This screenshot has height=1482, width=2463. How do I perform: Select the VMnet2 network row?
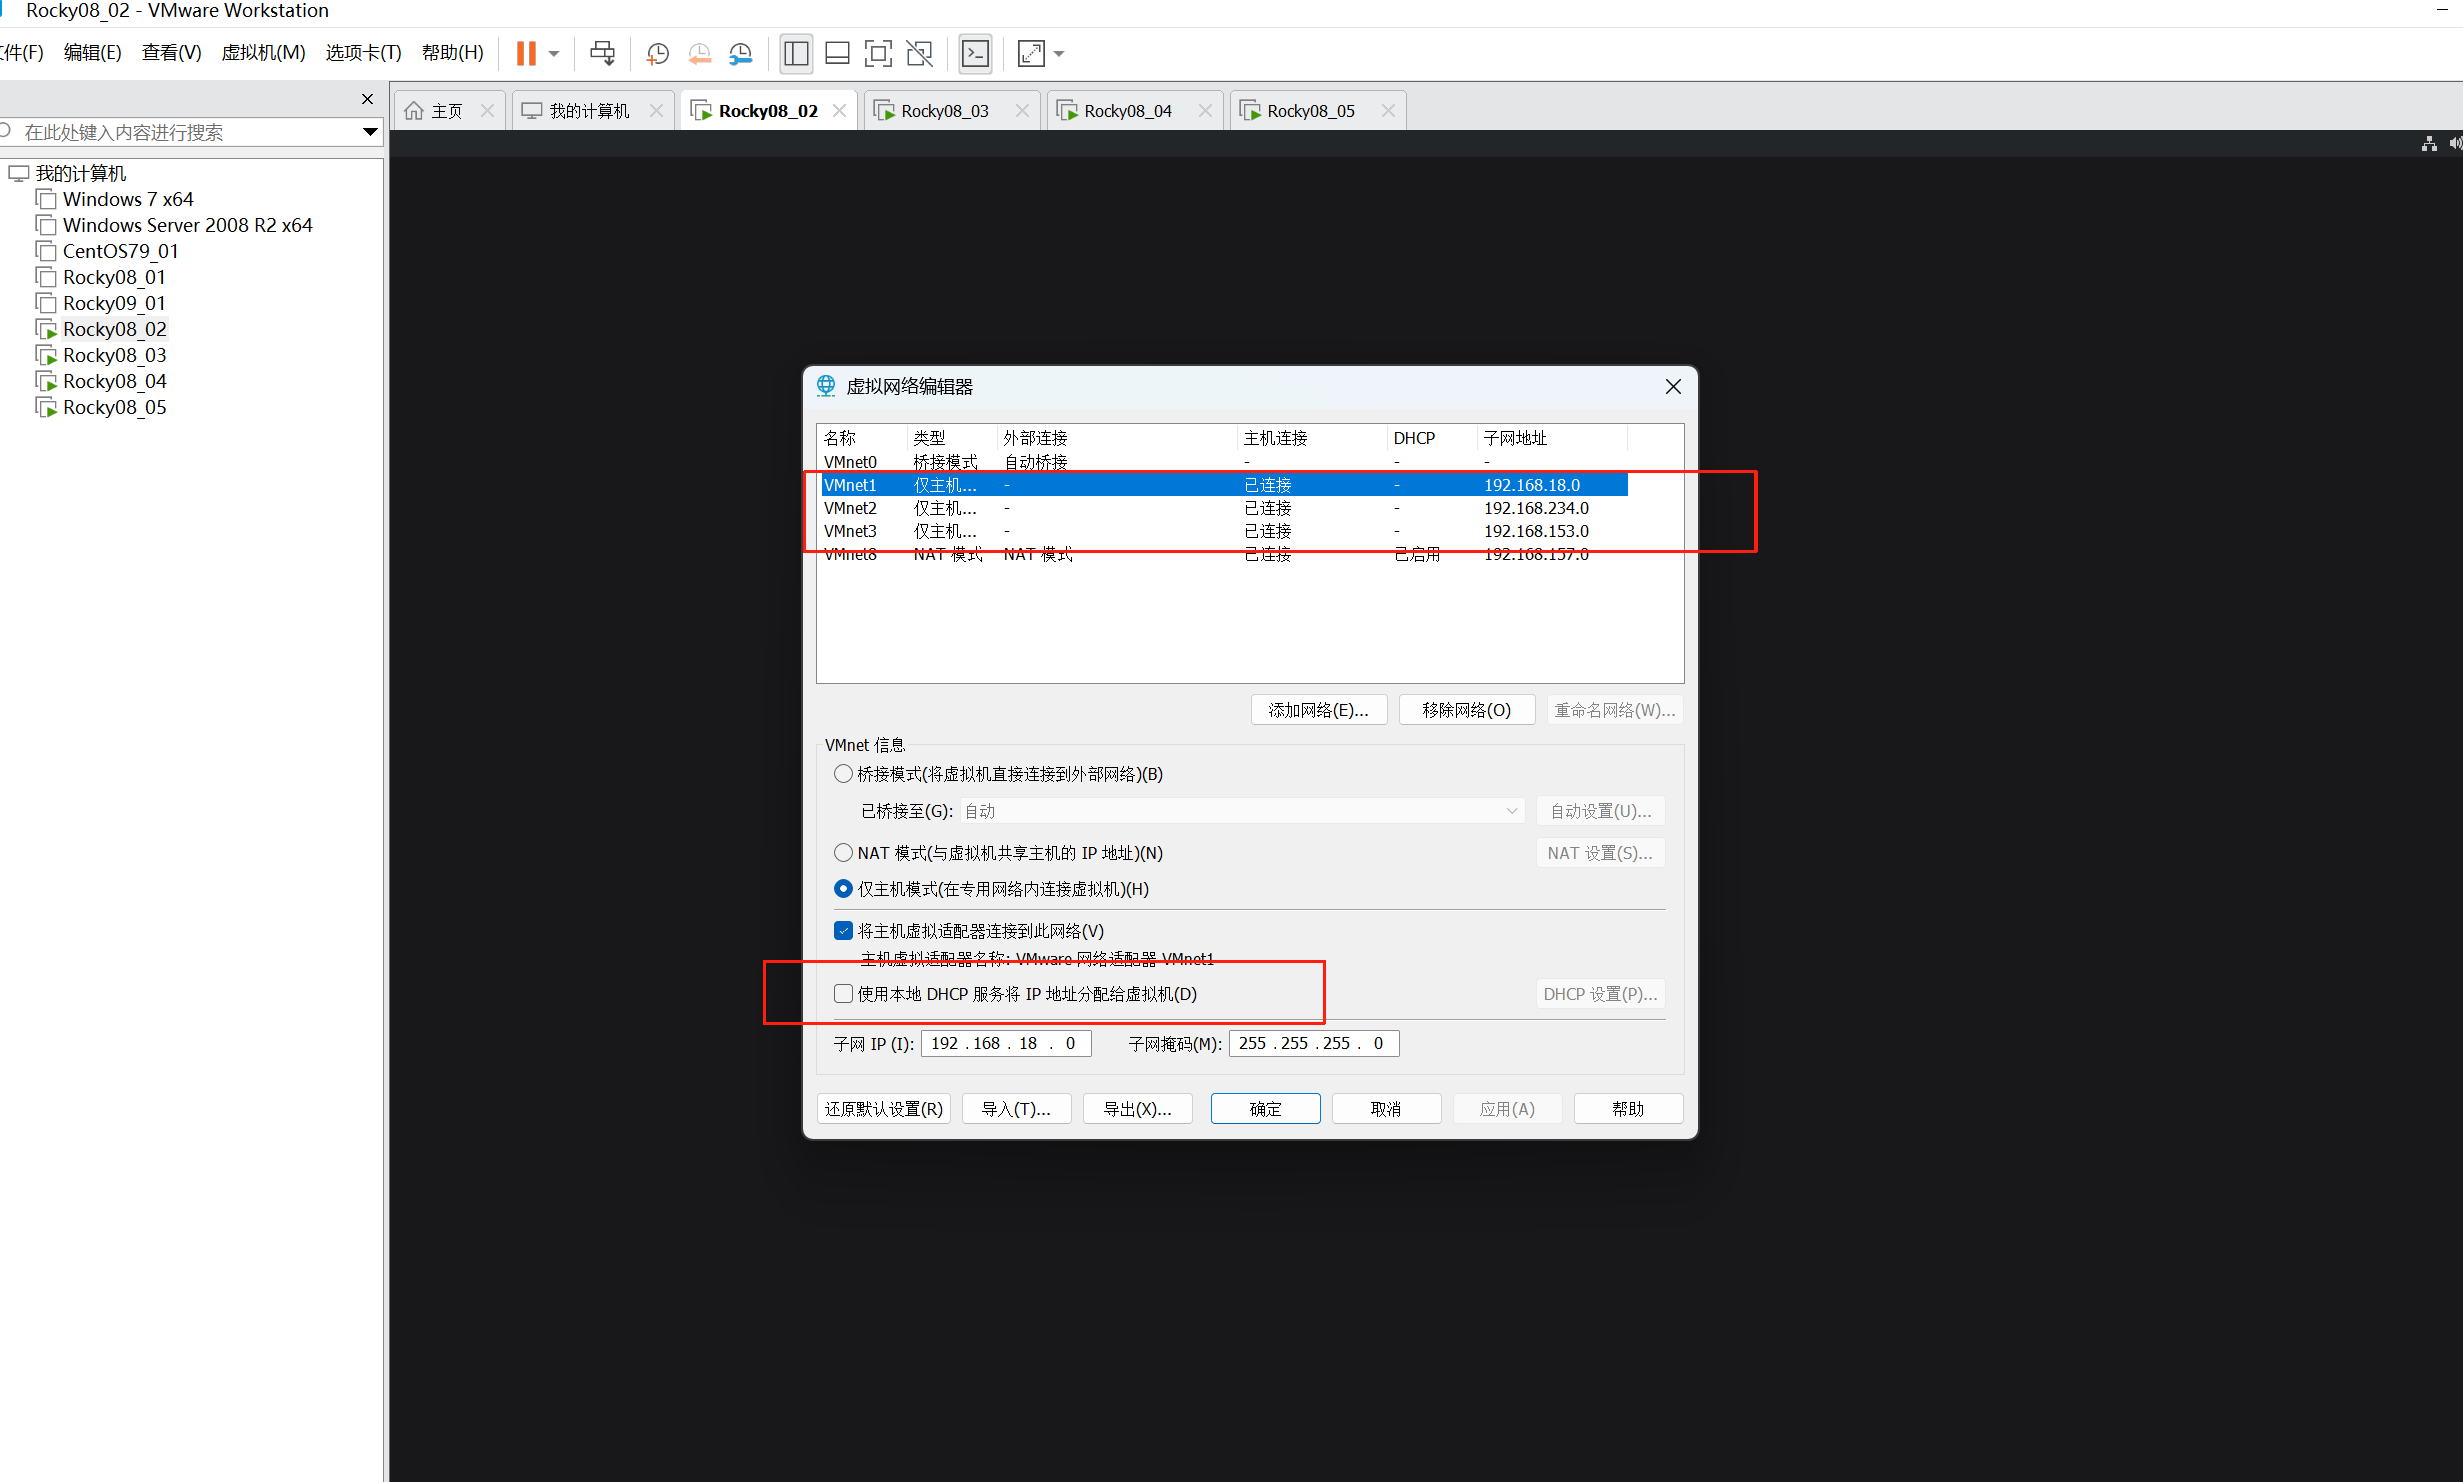pos(1224,508)
